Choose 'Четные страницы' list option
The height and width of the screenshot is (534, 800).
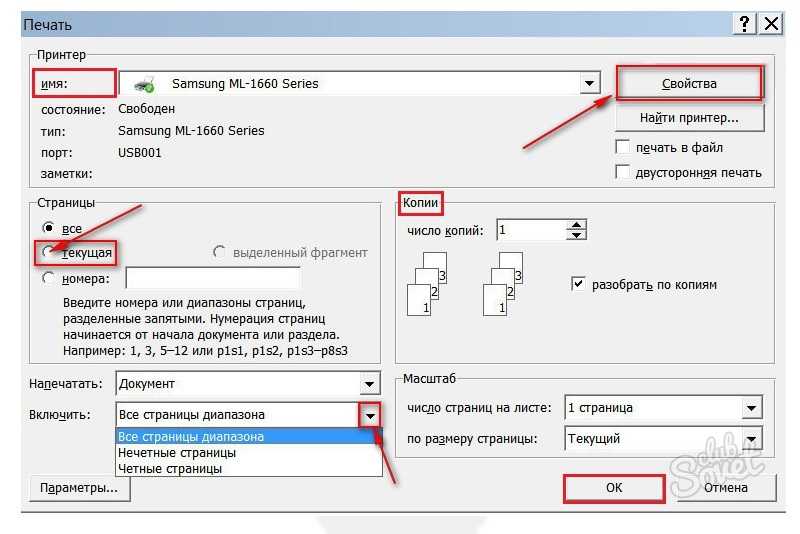[x=248, y=468]
